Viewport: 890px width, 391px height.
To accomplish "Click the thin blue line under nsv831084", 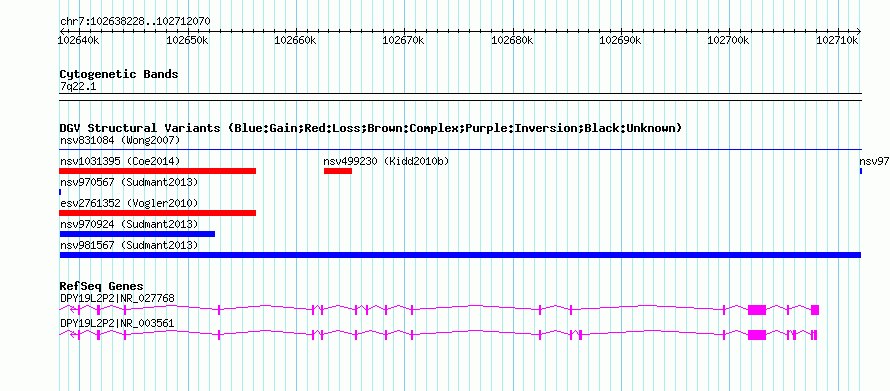I will coord(460,150).
